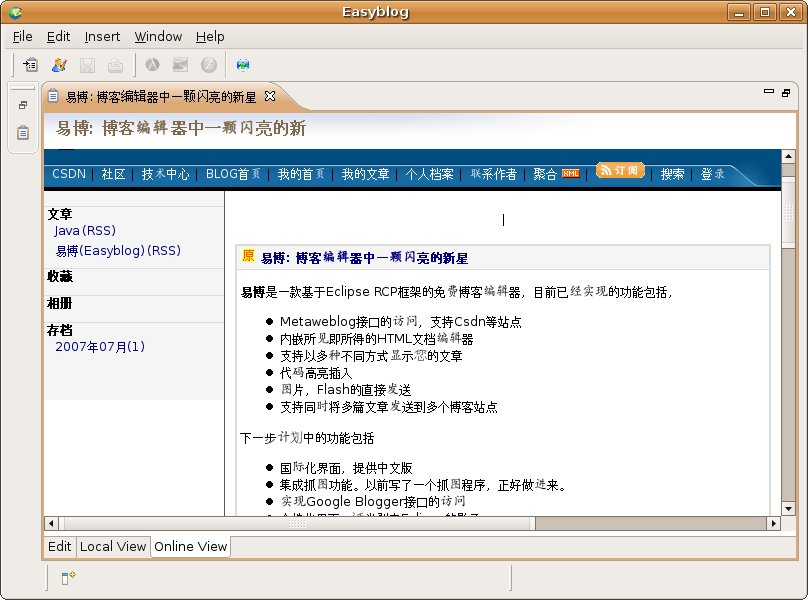Screen dimensions: 808x600
Task: Click the disabled print toolbar icon
Action: click(115, 65)
